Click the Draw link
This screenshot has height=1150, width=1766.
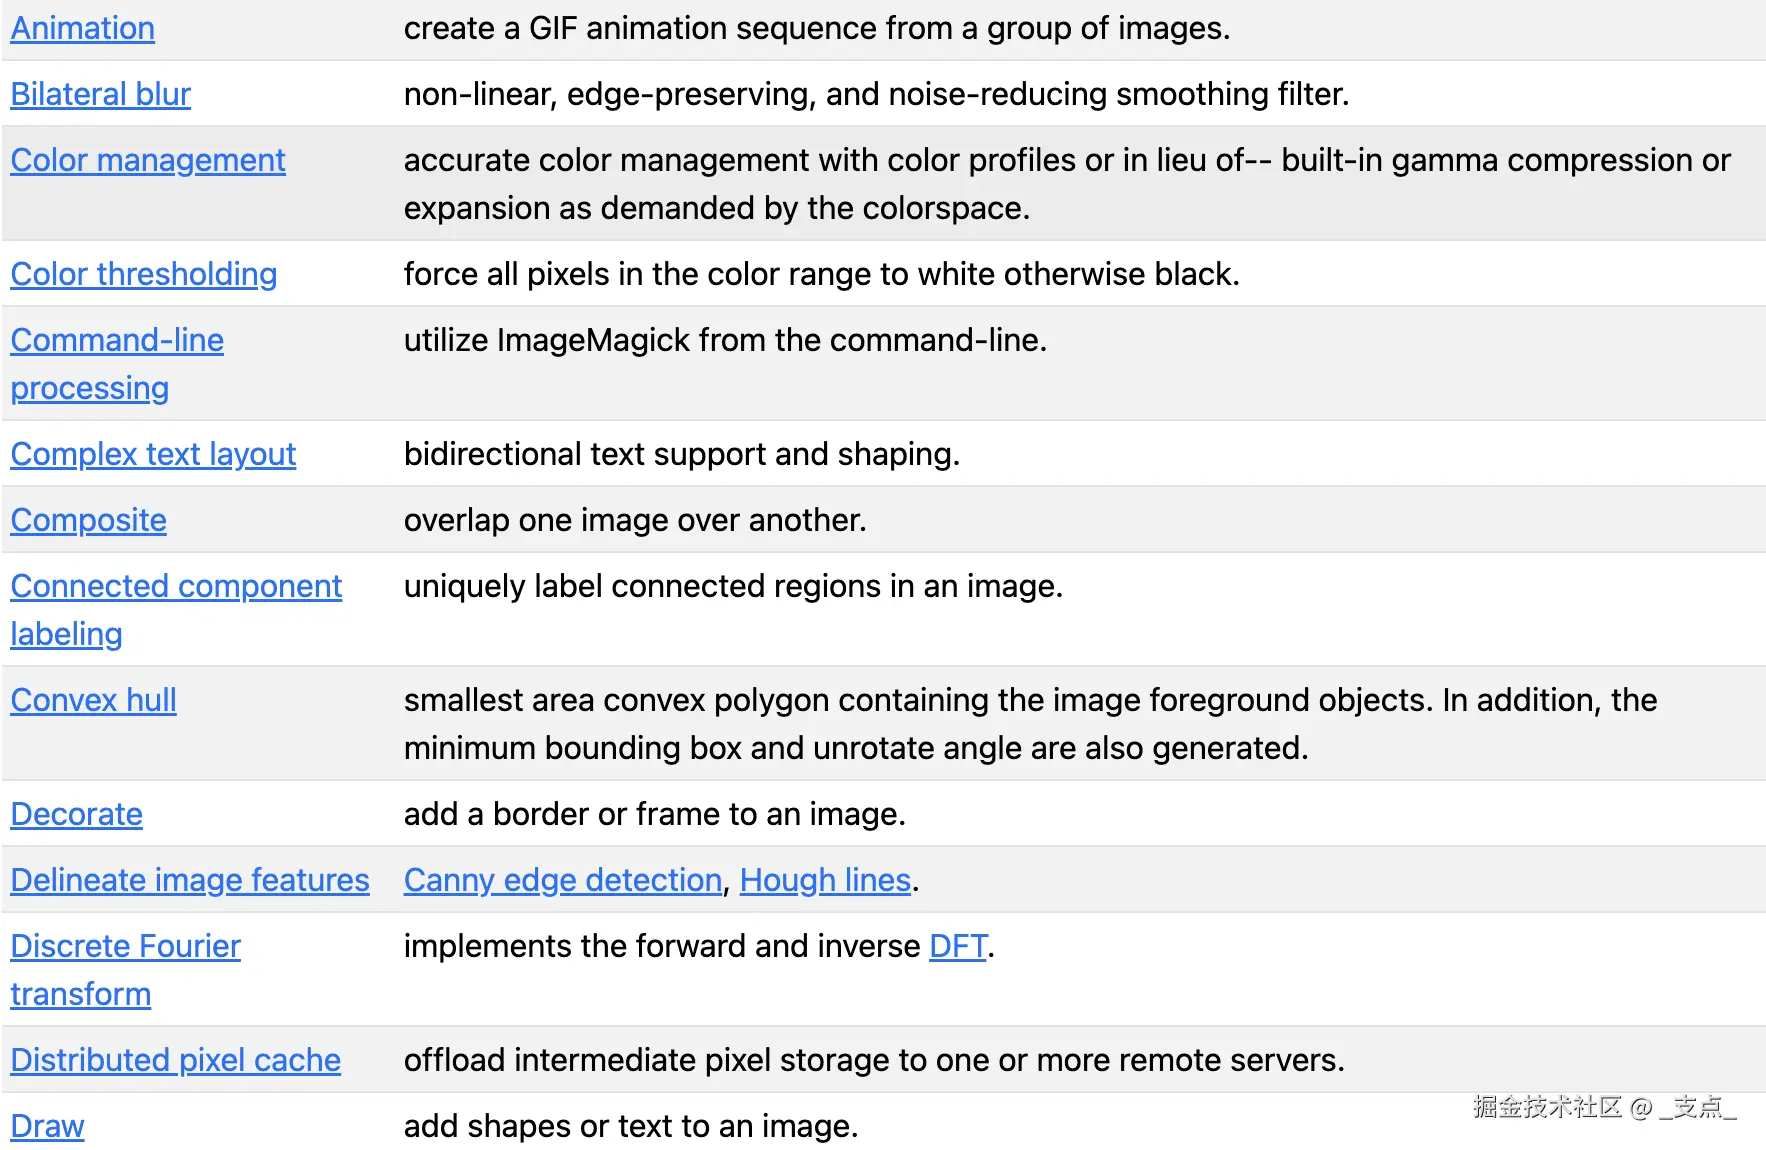[47, 1126]
